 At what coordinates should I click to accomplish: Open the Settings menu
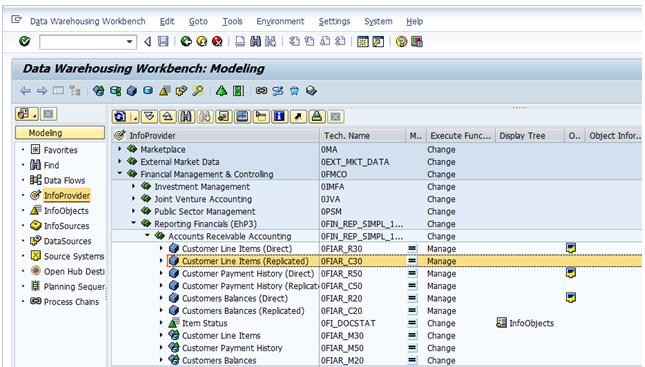334,21
